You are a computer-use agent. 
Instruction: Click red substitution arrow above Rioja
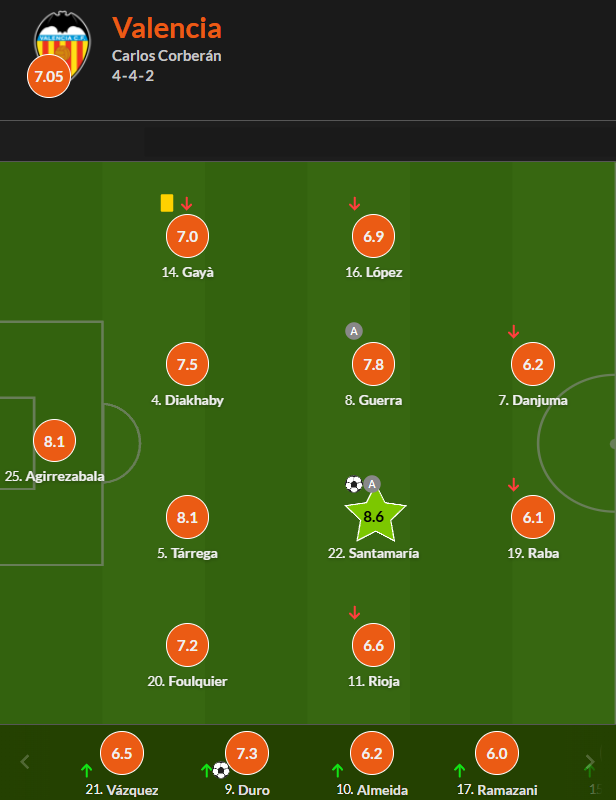click(354, 613)
